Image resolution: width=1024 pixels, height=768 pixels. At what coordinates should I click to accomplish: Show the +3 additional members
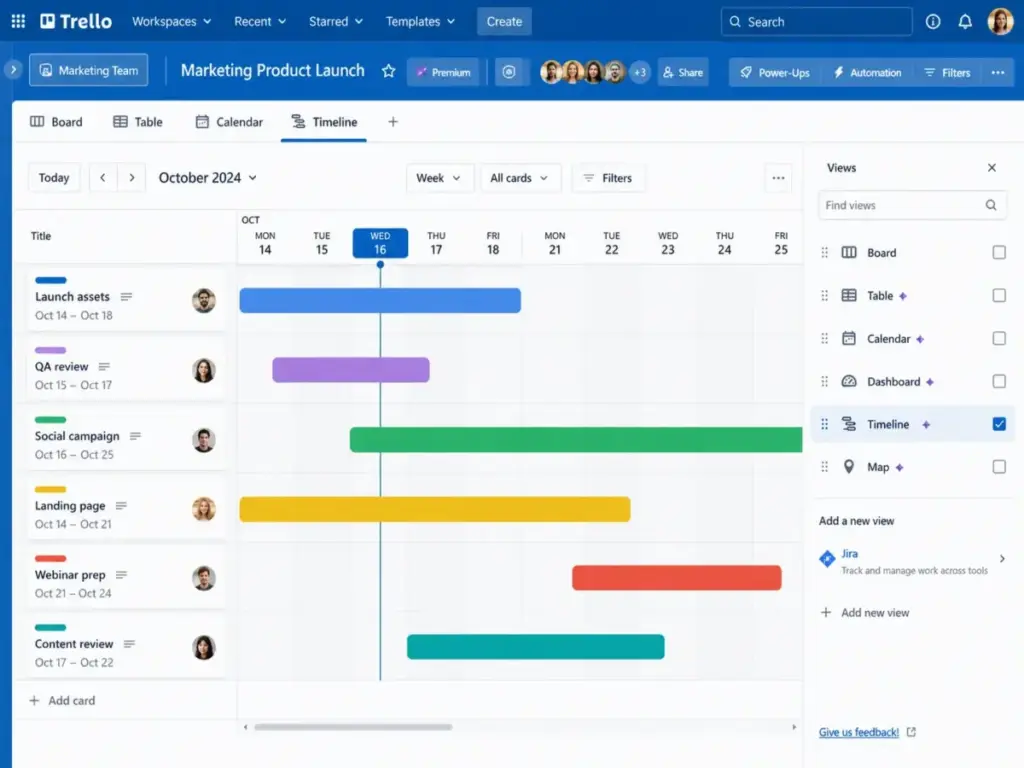pos(640,72)
